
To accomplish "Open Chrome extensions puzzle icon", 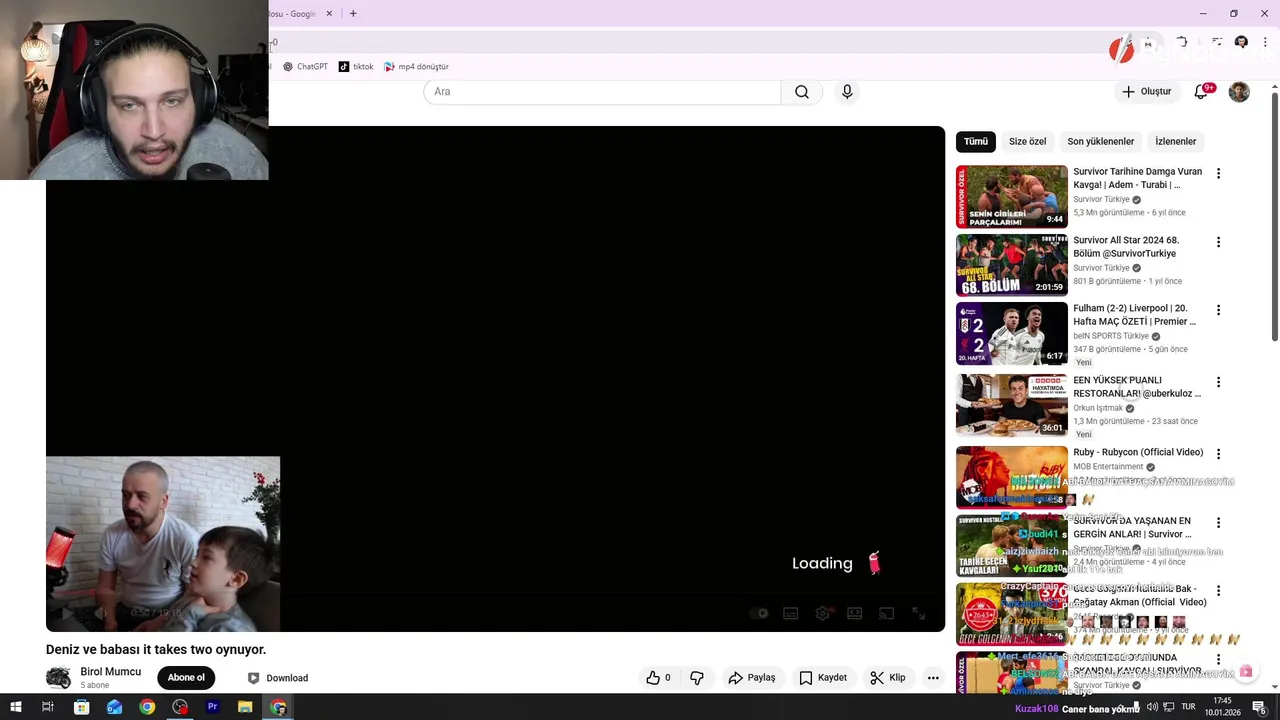I will [x=1182, y=43].
